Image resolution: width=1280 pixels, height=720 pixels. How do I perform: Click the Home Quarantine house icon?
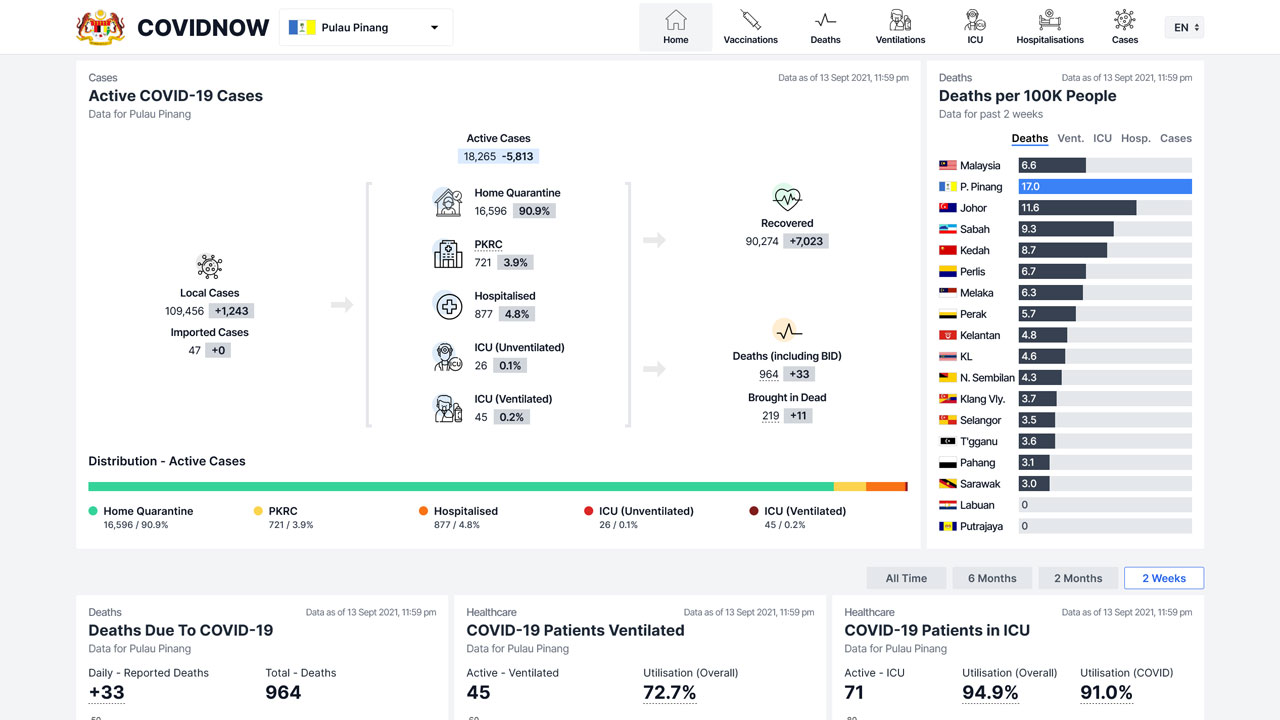pos(448,202)
